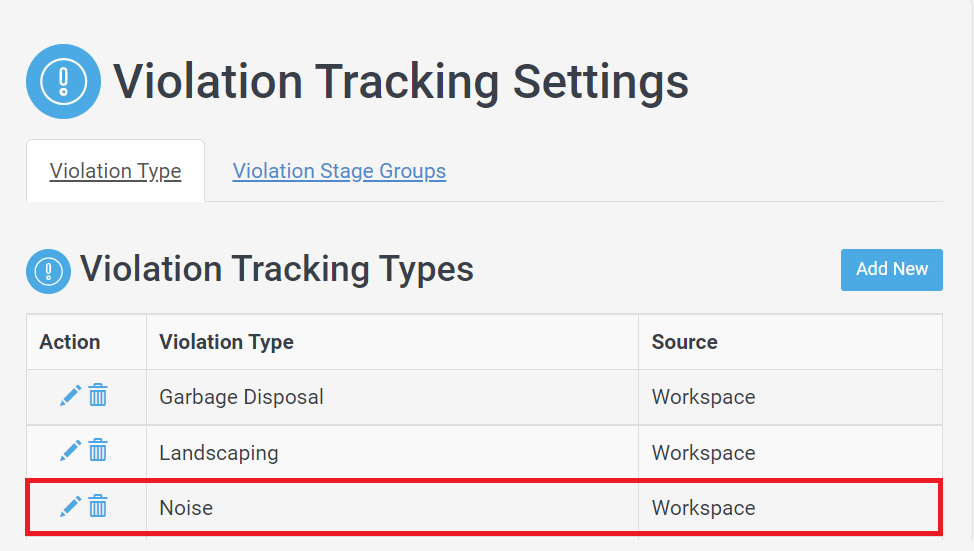Image resolution: width=974 pixels, height=551 pixels.
Task: Edit the Garbage Disposal violation type
Action: [70, 395]
